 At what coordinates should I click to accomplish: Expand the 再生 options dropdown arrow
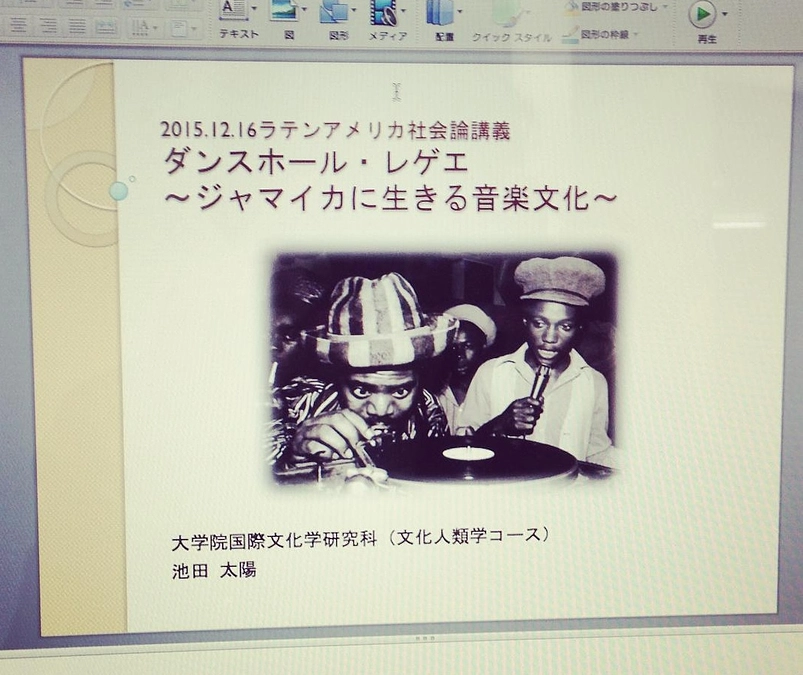tap(725, 14)
